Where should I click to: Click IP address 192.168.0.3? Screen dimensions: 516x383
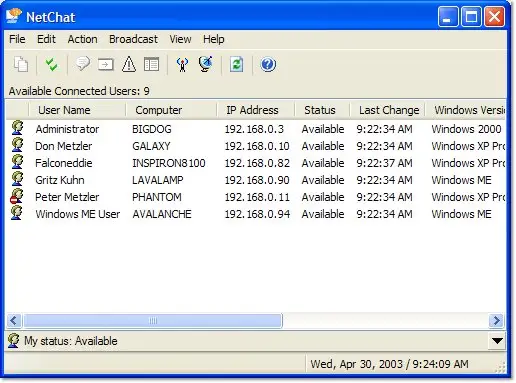254,129
